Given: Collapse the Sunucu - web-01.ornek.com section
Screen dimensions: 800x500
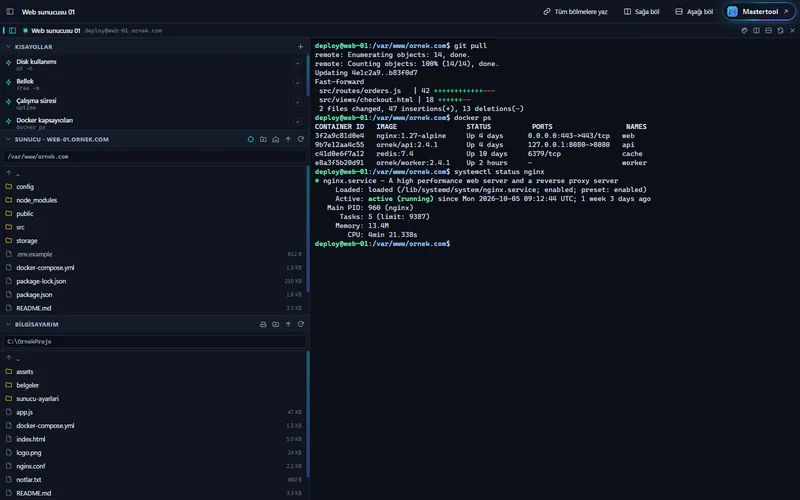Looking at the screenshot, I should click(8, 139).
